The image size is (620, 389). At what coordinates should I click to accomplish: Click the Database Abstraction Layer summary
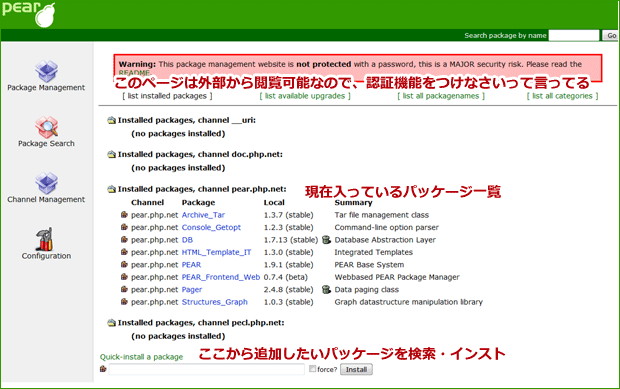click(x=385, y=240)
